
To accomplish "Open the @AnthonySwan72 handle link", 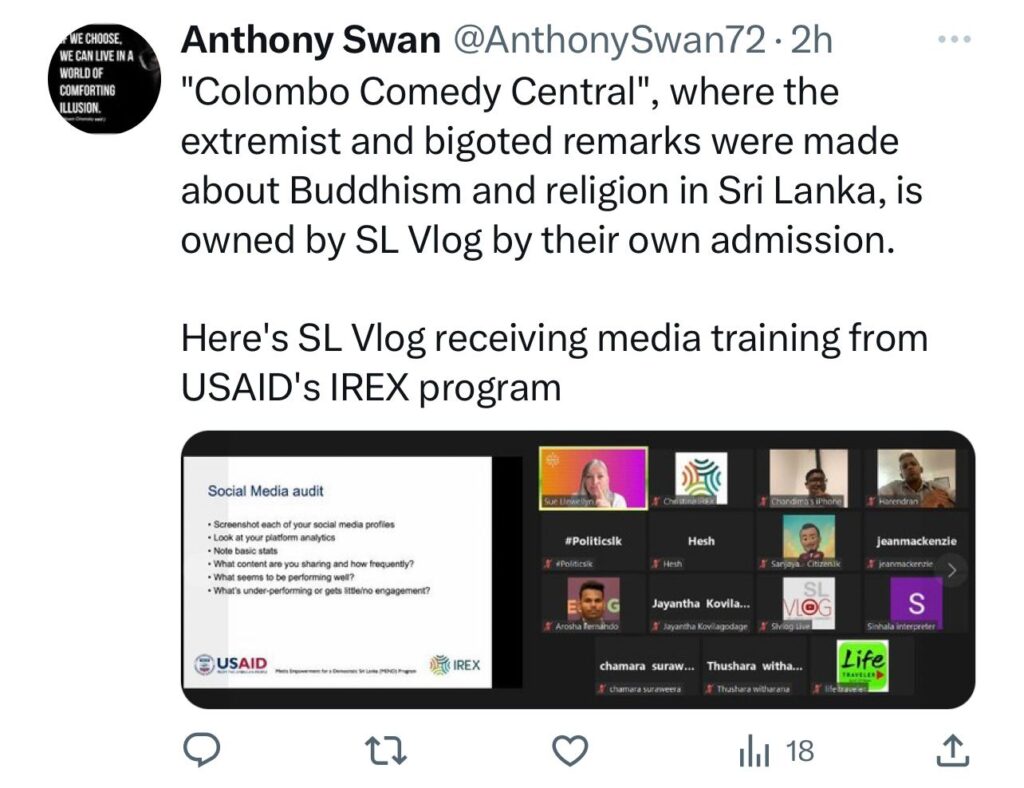I will [609, 40].
